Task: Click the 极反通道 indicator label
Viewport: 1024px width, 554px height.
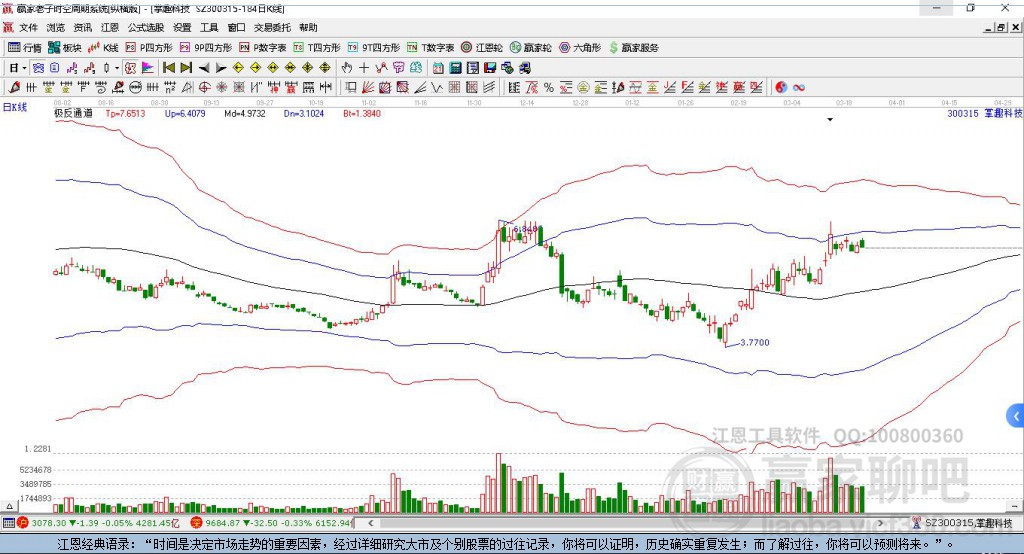Action: coord(73,113)
